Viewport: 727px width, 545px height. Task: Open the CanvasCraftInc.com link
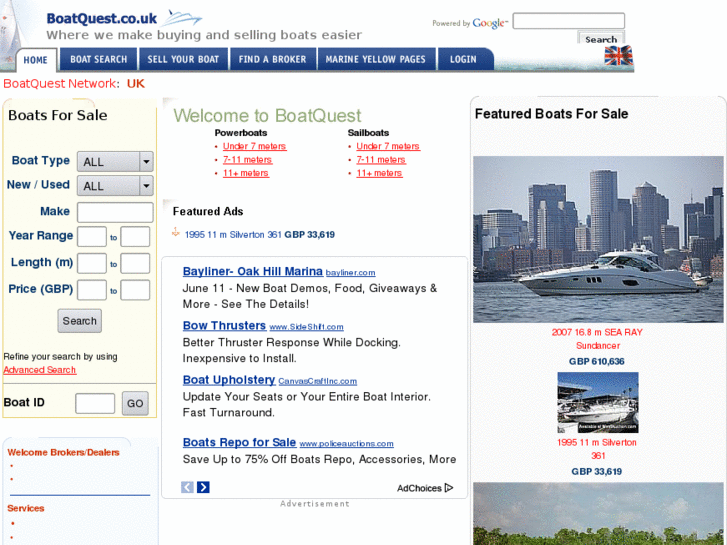tap(318, 381)
